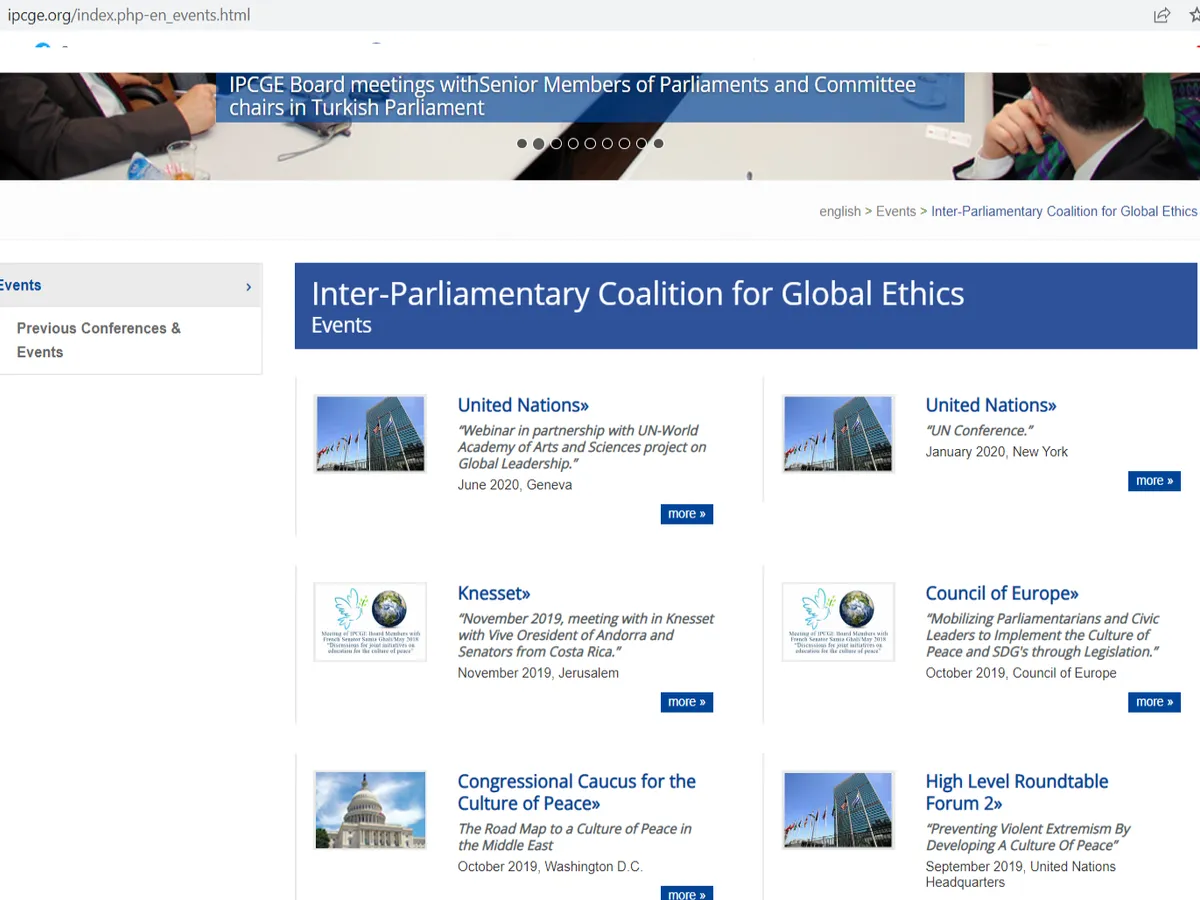Screen dimensions: 1200x900
Task: Click the Council of Europe event thumbnail
Action: [838, 621]
